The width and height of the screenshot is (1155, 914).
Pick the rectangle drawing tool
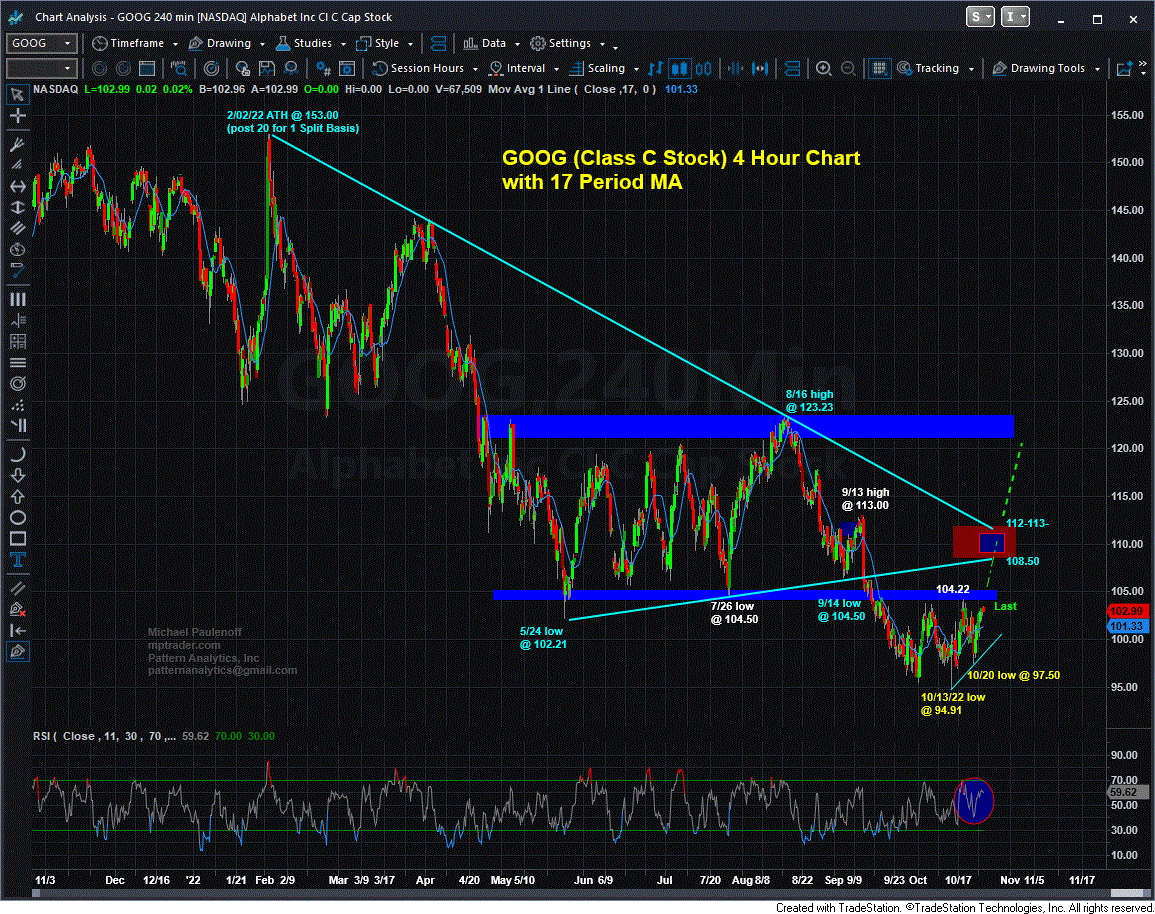click(18, 539)
